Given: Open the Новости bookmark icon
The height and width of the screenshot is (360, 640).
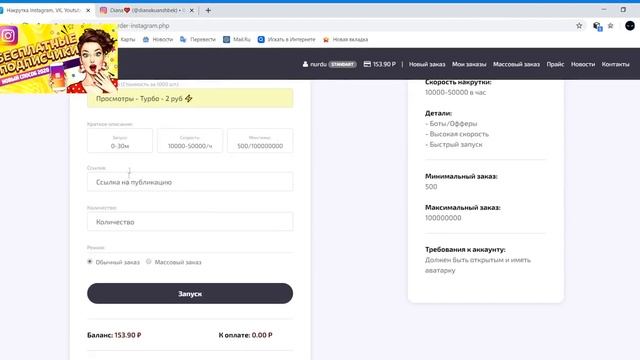Looking at the screenshot, I should pyautogui.click(x=146, y=40).
